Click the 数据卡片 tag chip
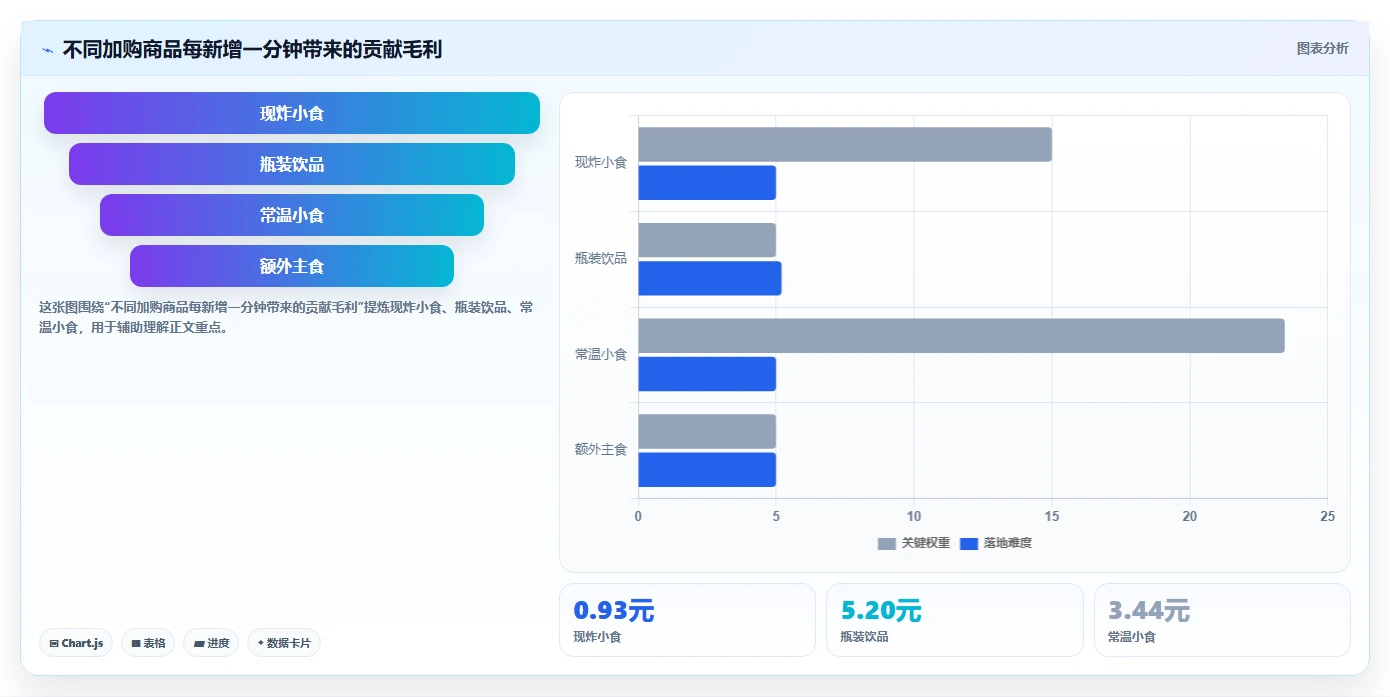1390x697 pixels. pos(284,643)
